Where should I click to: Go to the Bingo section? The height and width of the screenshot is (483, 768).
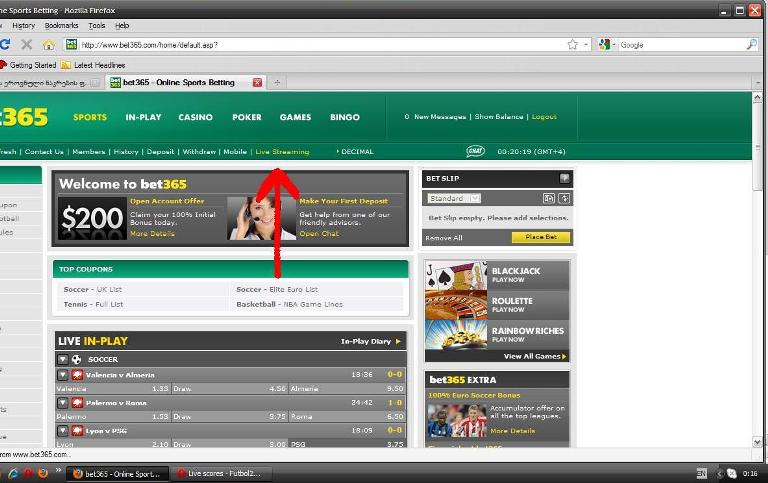(345, 117)
